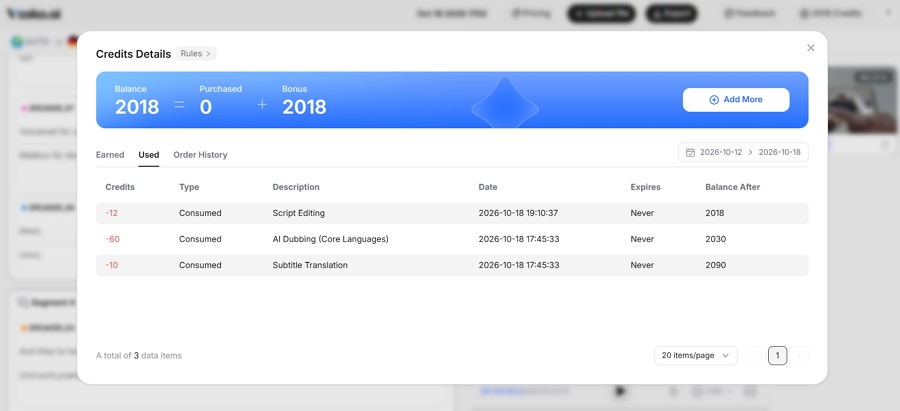Edit end date 2026-10-18
This screenshot has width=900, height=411.
coord(779,153)
